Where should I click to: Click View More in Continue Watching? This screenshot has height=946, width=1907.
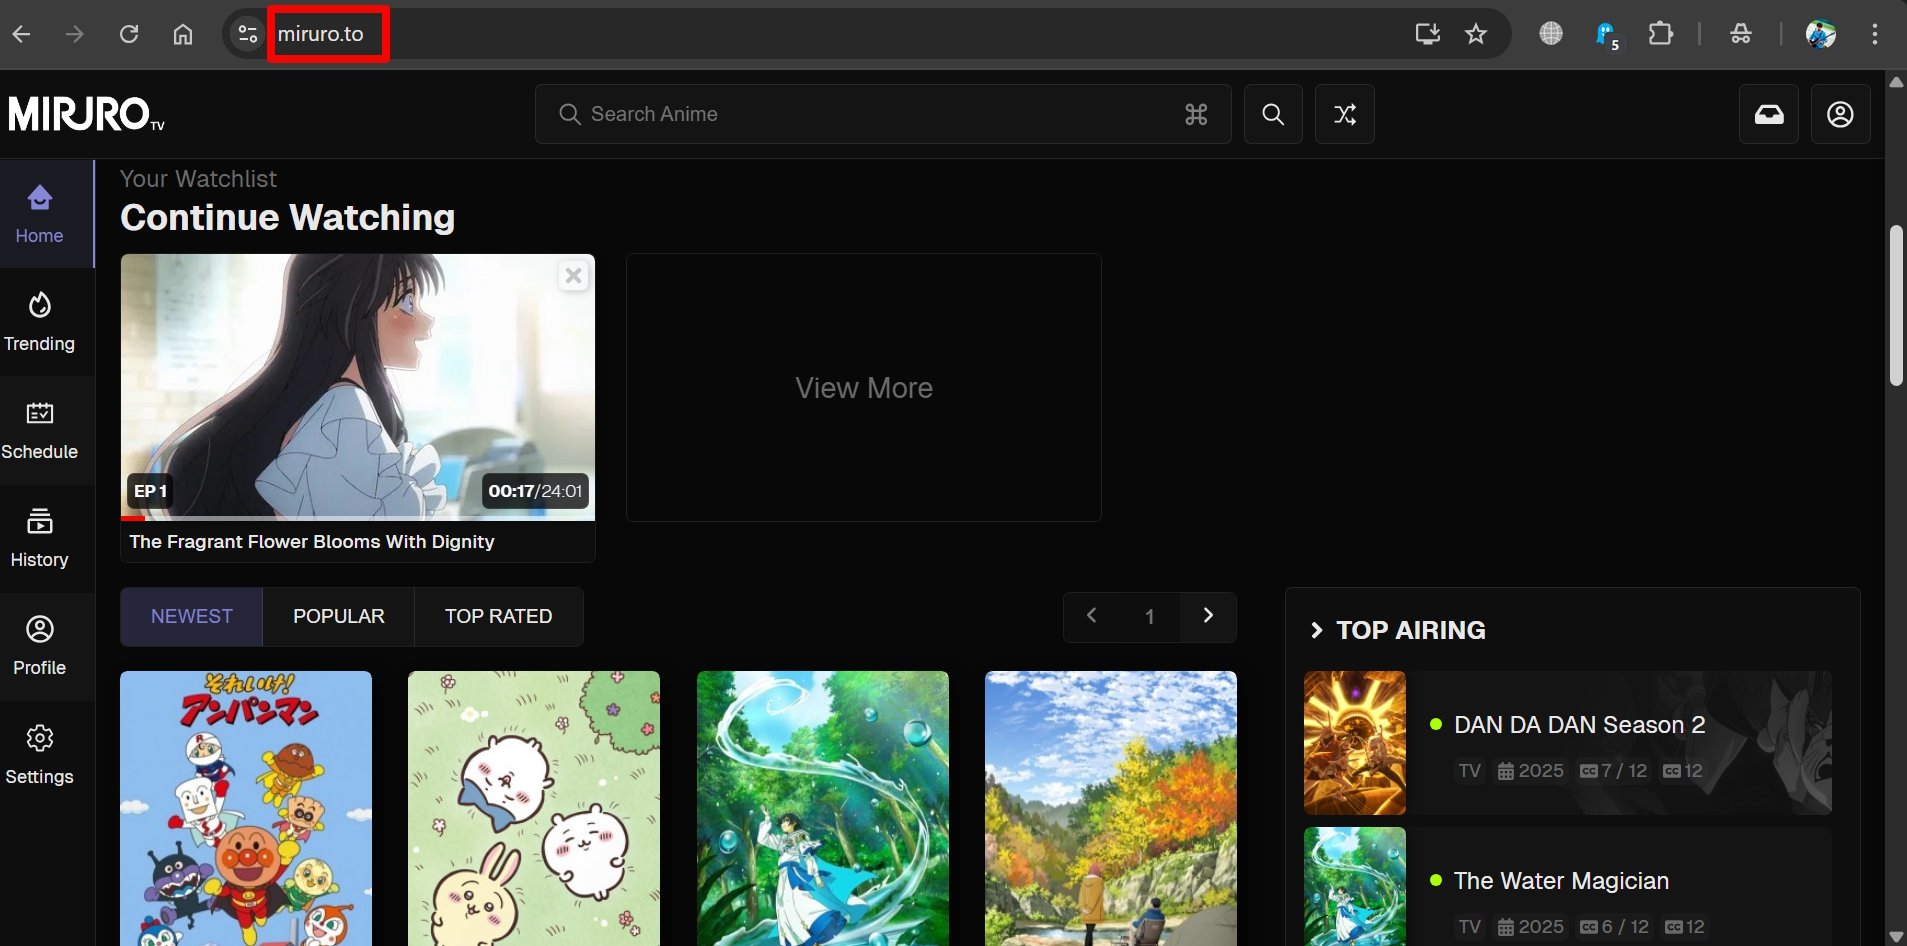coord(863,388)
